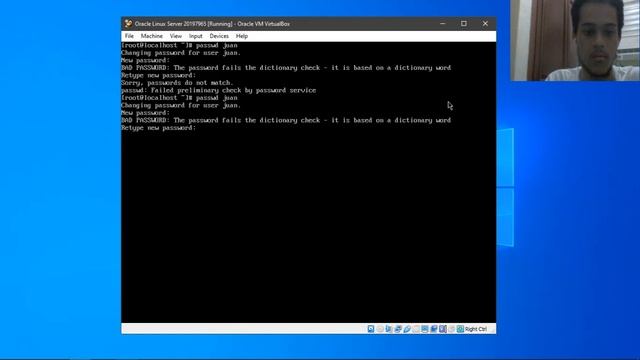Click the first '[root@localhost ~]# passwd juan' command

pos(179,45)
